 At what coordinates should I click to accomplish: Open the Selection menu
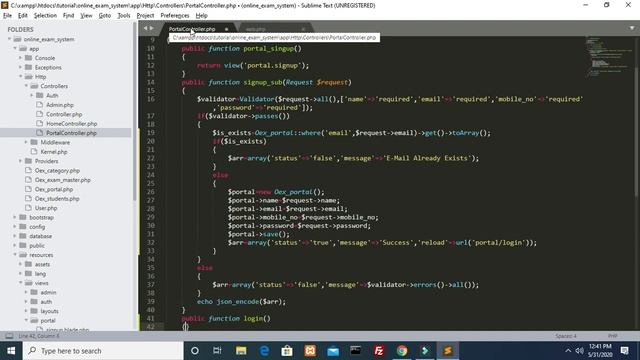(45, 16)
